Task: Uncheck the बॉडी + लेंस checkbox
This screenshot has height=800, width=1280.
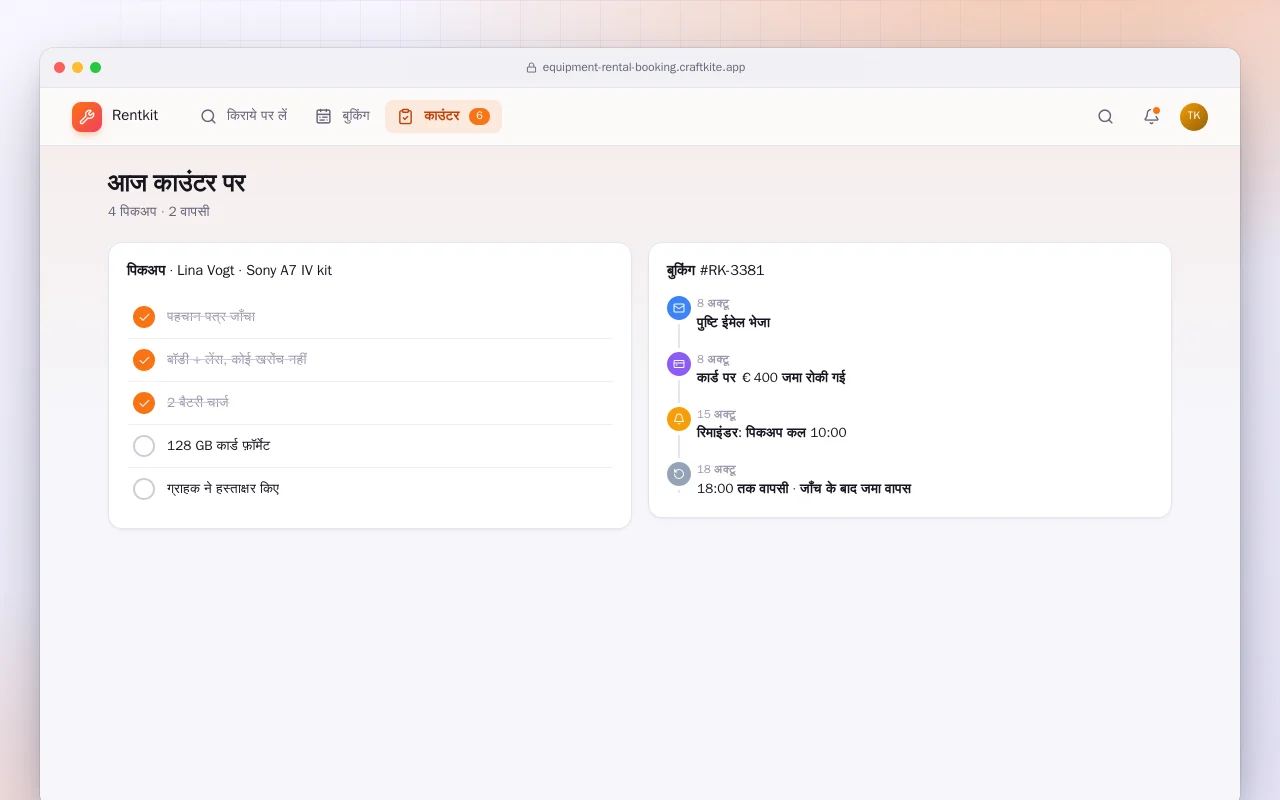Action: [x=144, y=360]
